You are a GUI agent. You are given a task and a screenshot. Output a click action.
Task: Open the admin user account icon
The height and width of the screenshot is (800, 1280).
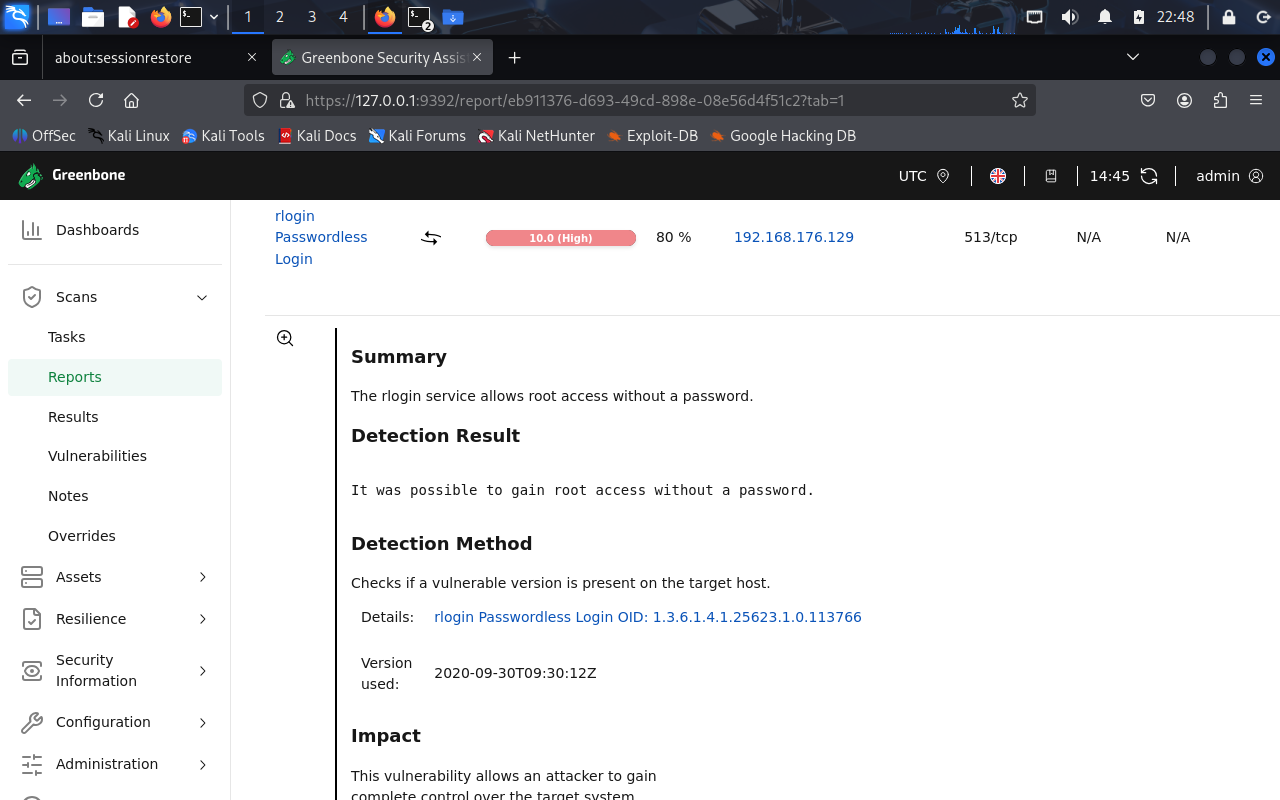click(1258, 176)
